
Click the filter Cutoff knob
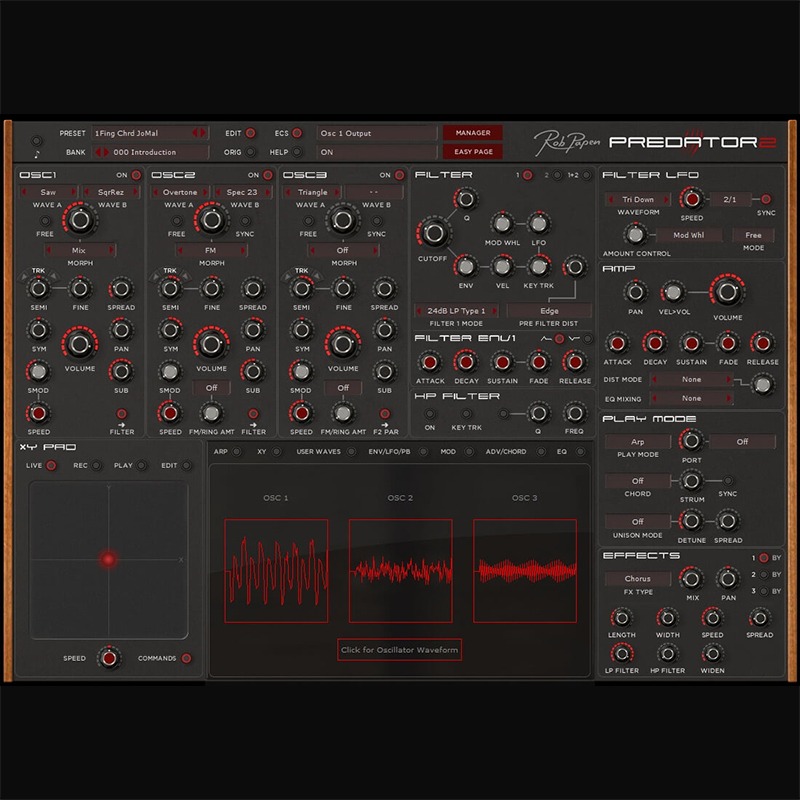coord(434,233)
